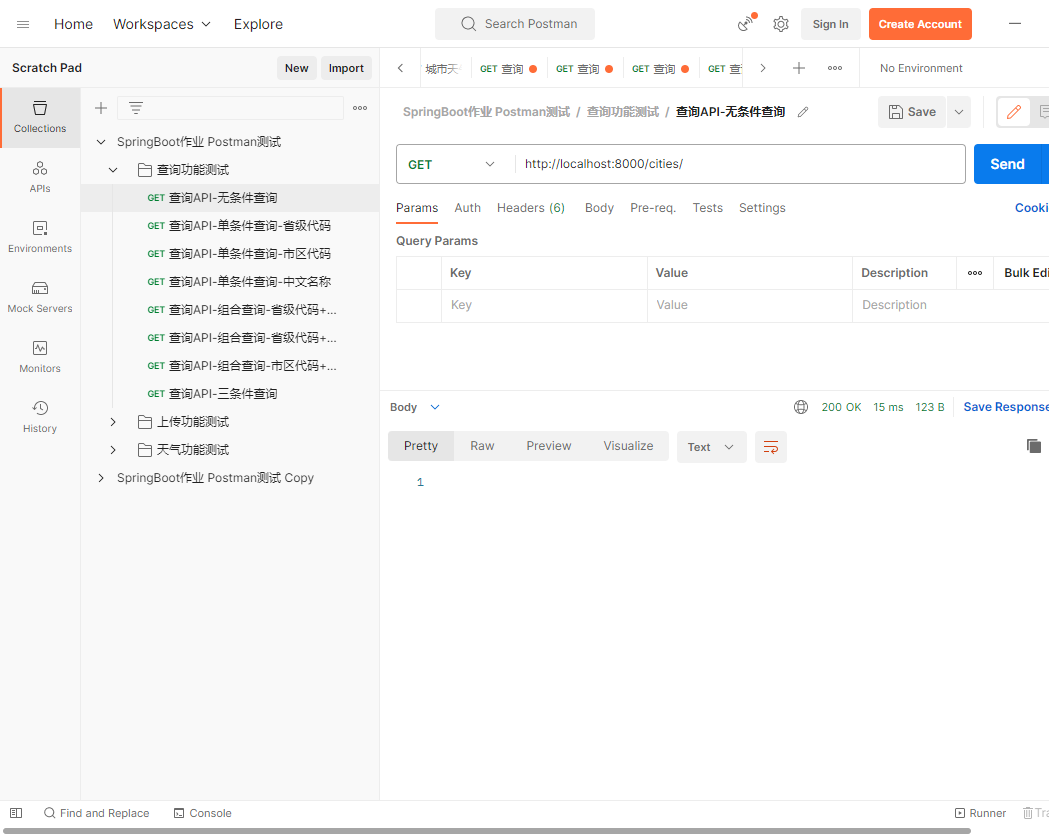1049x837 pixels.
Task: Switch to the Pre-req. tab
Action: coord(653,208)
